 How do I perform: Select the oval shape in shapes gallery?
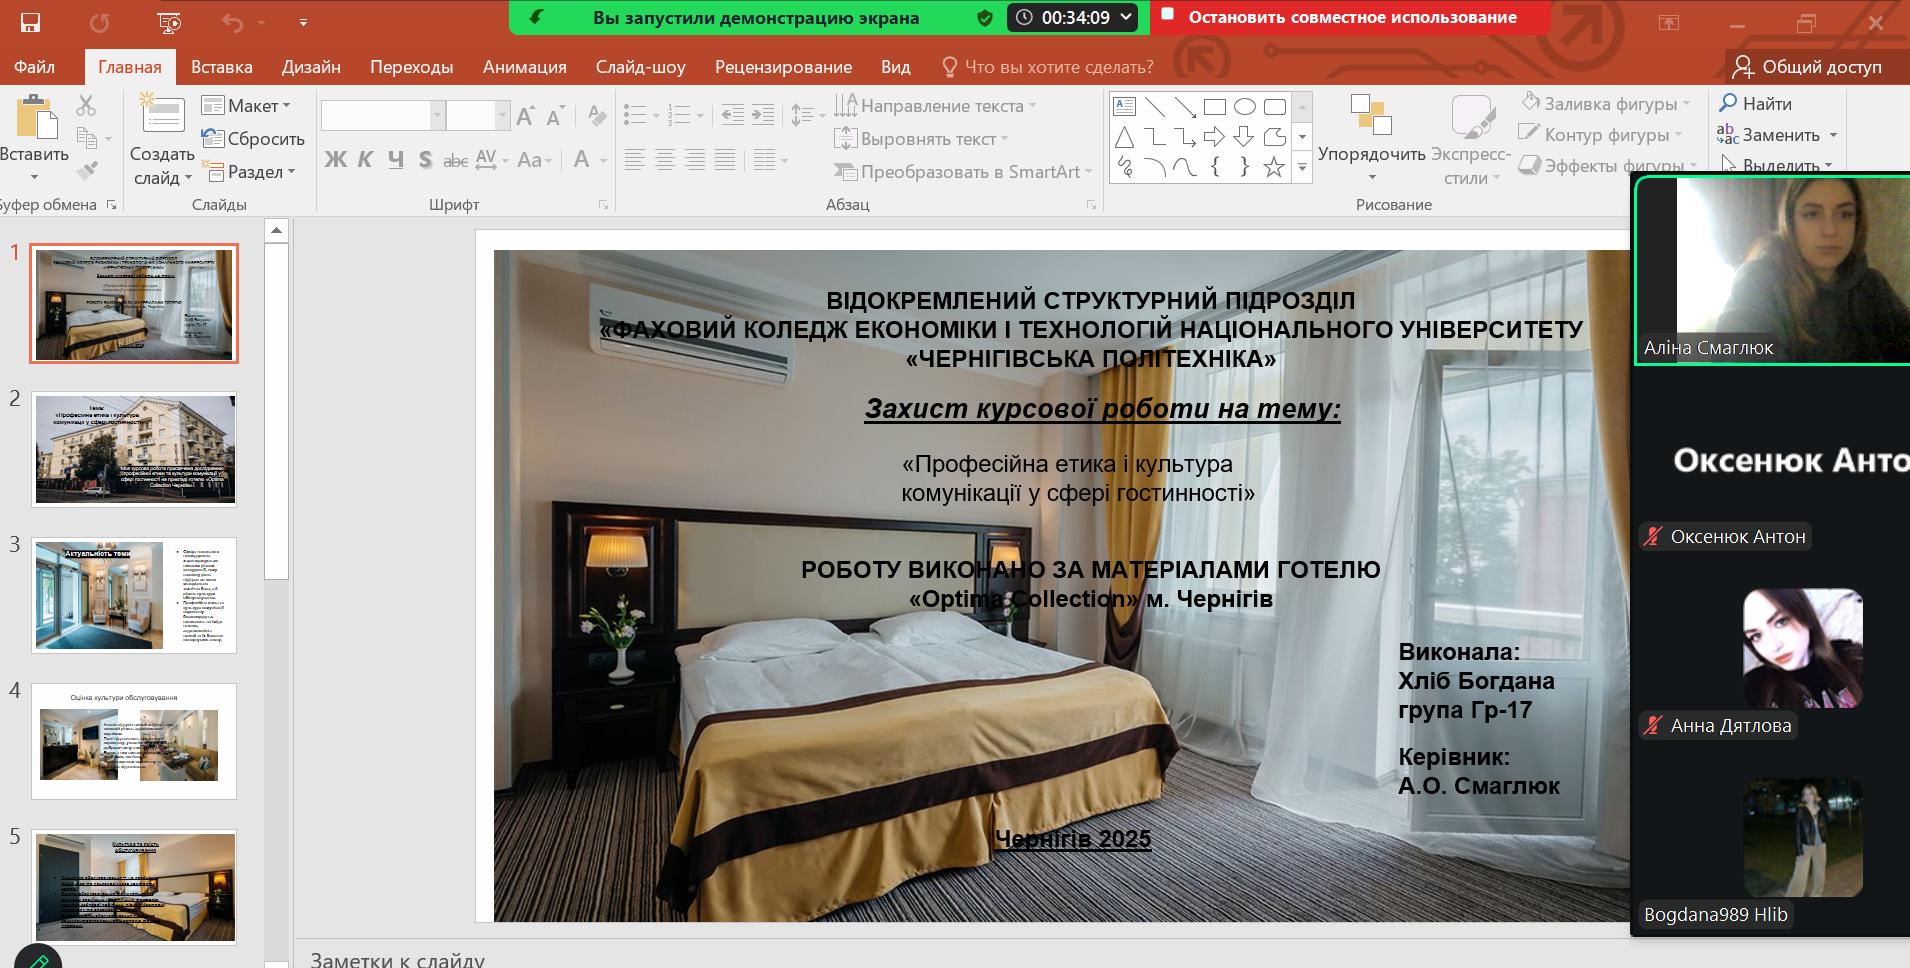pos(1244,107)
